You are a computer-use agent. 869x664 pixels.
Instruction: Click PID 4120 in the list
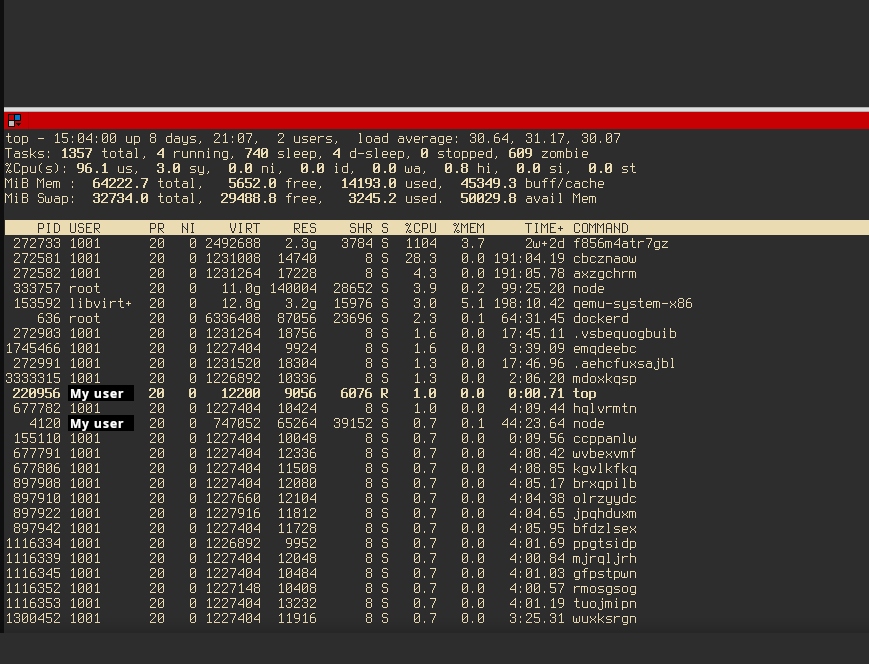point(45,423)
